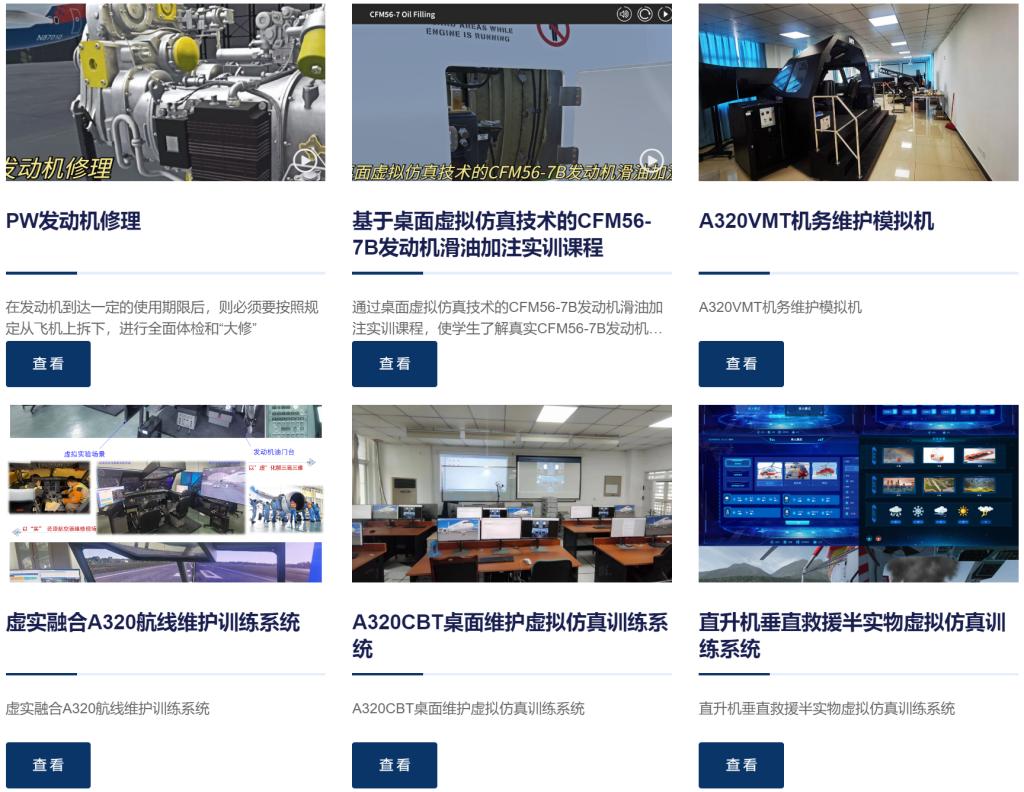The image size is (1024, 792).
Task: Click description text 通过桌面虚拟仿真技术的CFM56-7B
Action: point(507,317)
